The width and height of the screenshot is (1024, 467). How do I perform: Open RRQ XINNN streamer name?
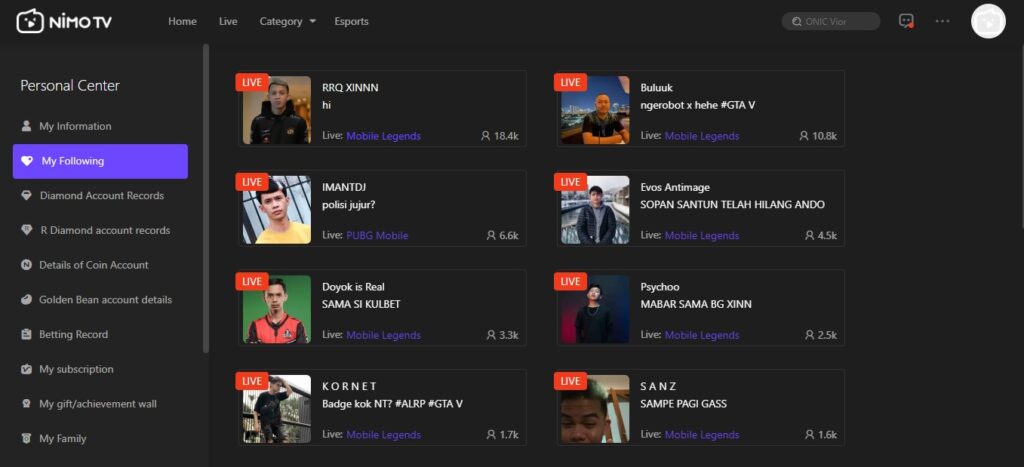[350, 88]
